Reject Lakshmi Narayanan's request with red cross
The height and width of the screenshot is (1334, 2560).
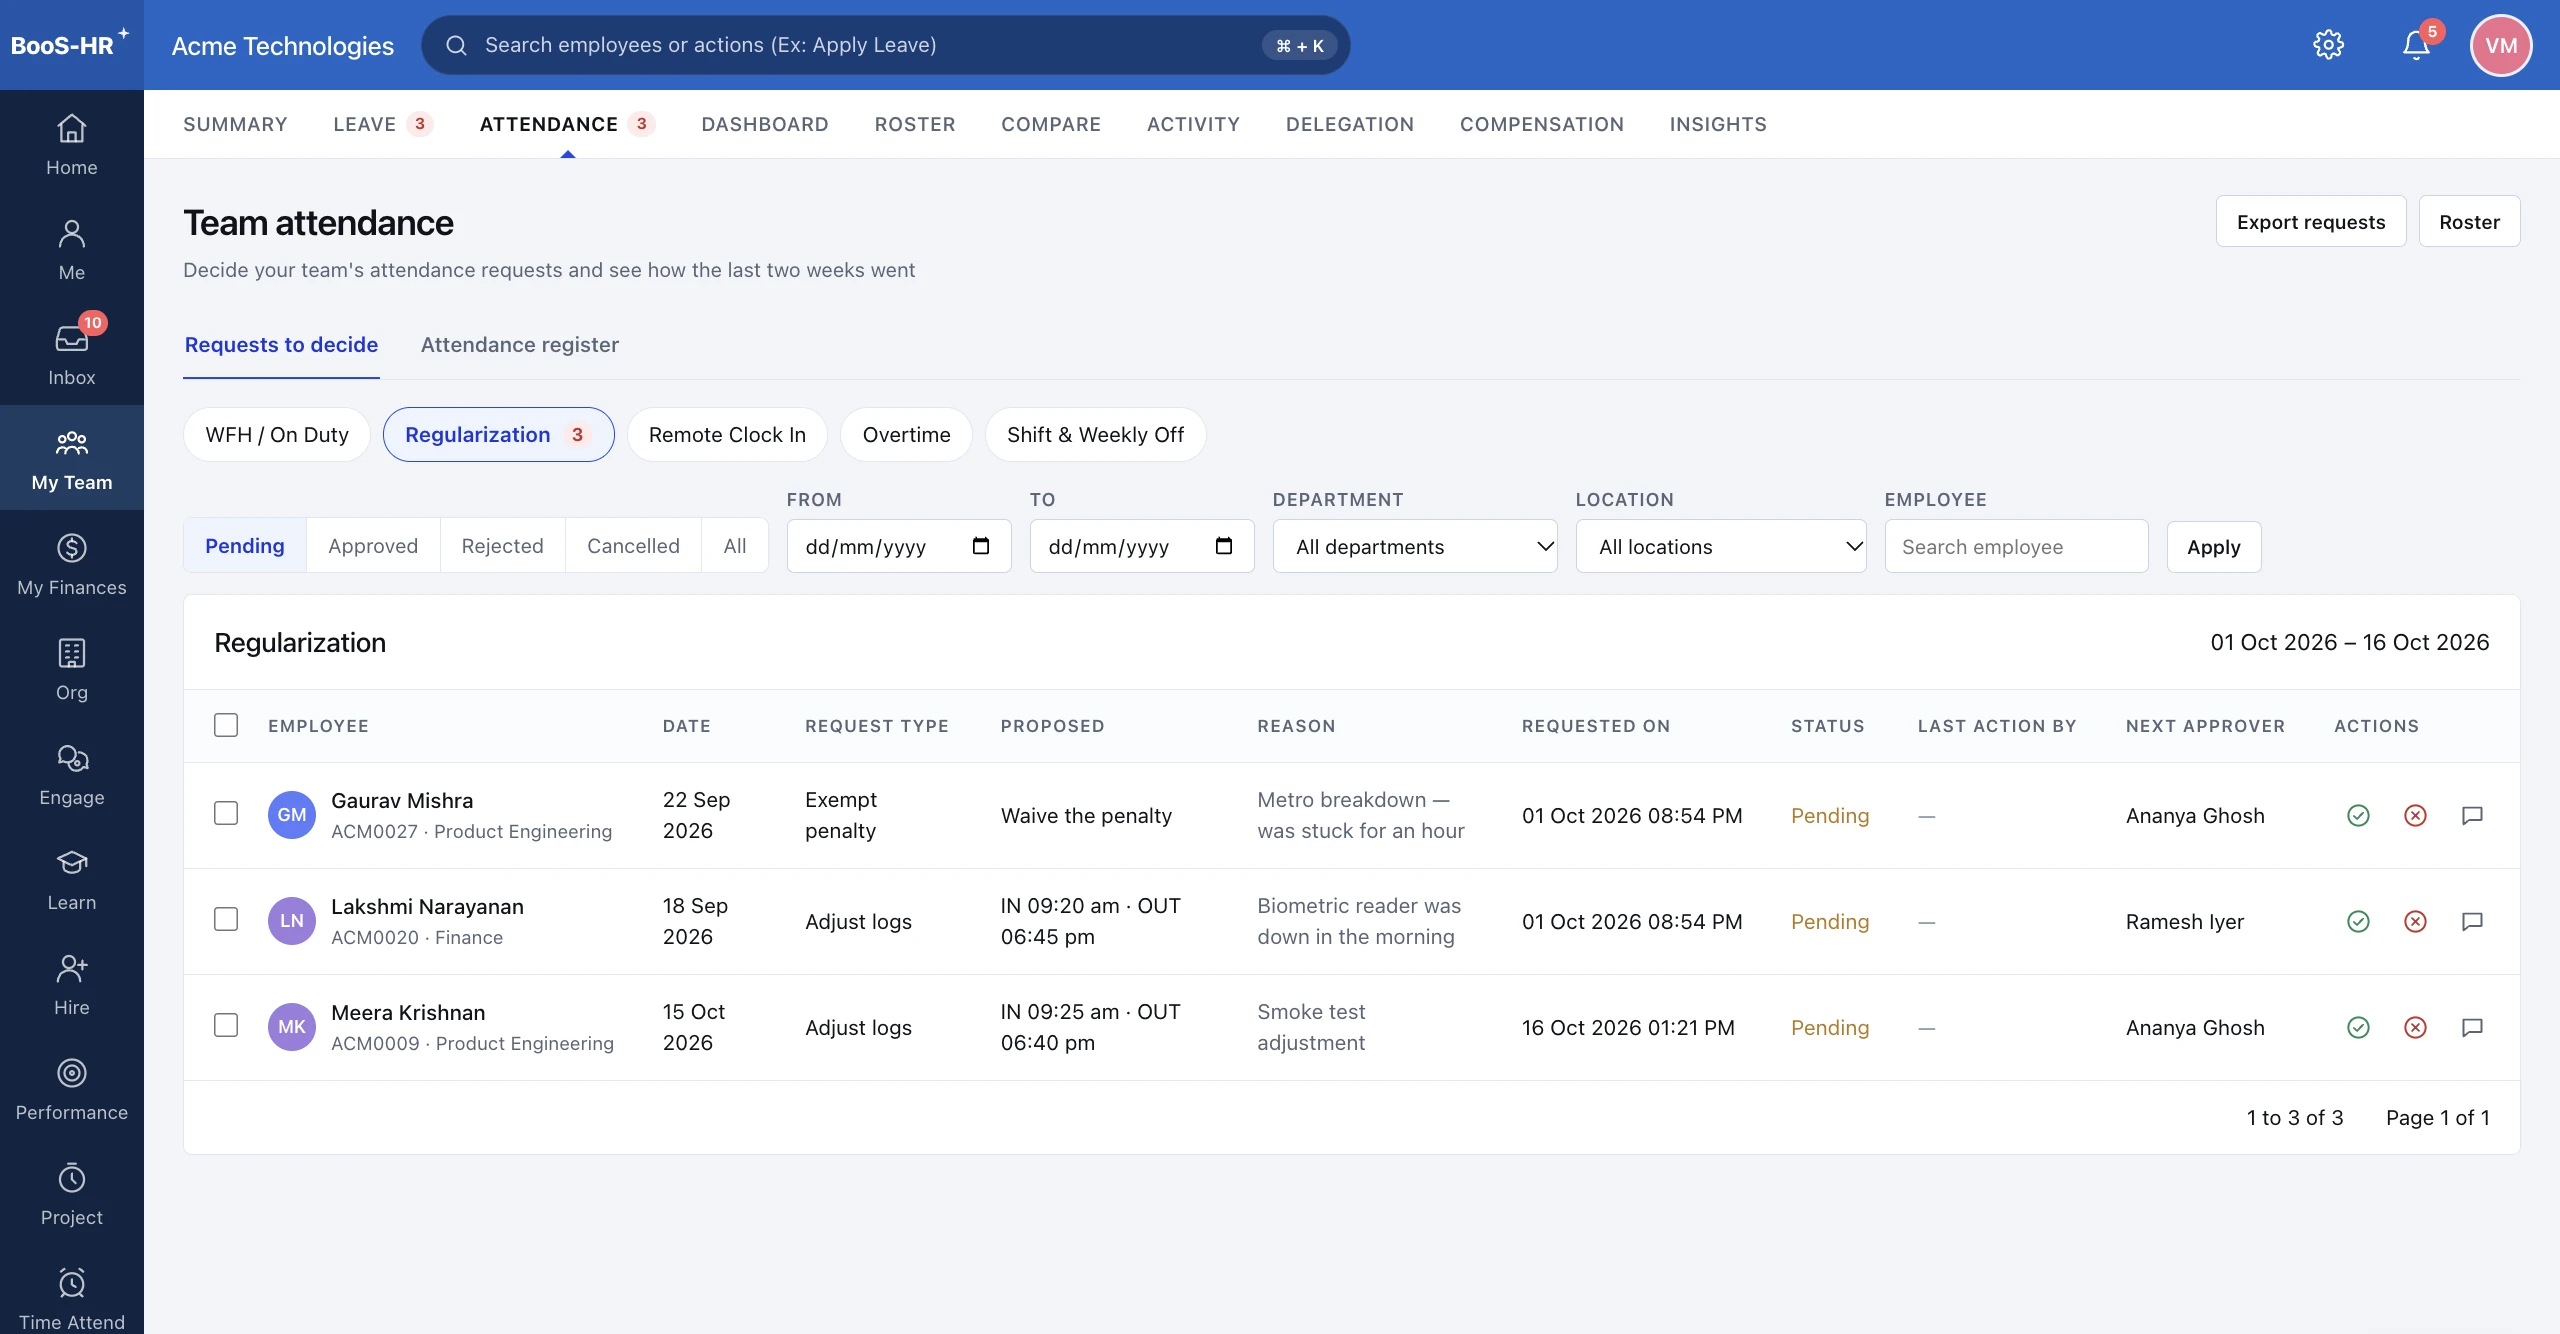pos(2415,922)
